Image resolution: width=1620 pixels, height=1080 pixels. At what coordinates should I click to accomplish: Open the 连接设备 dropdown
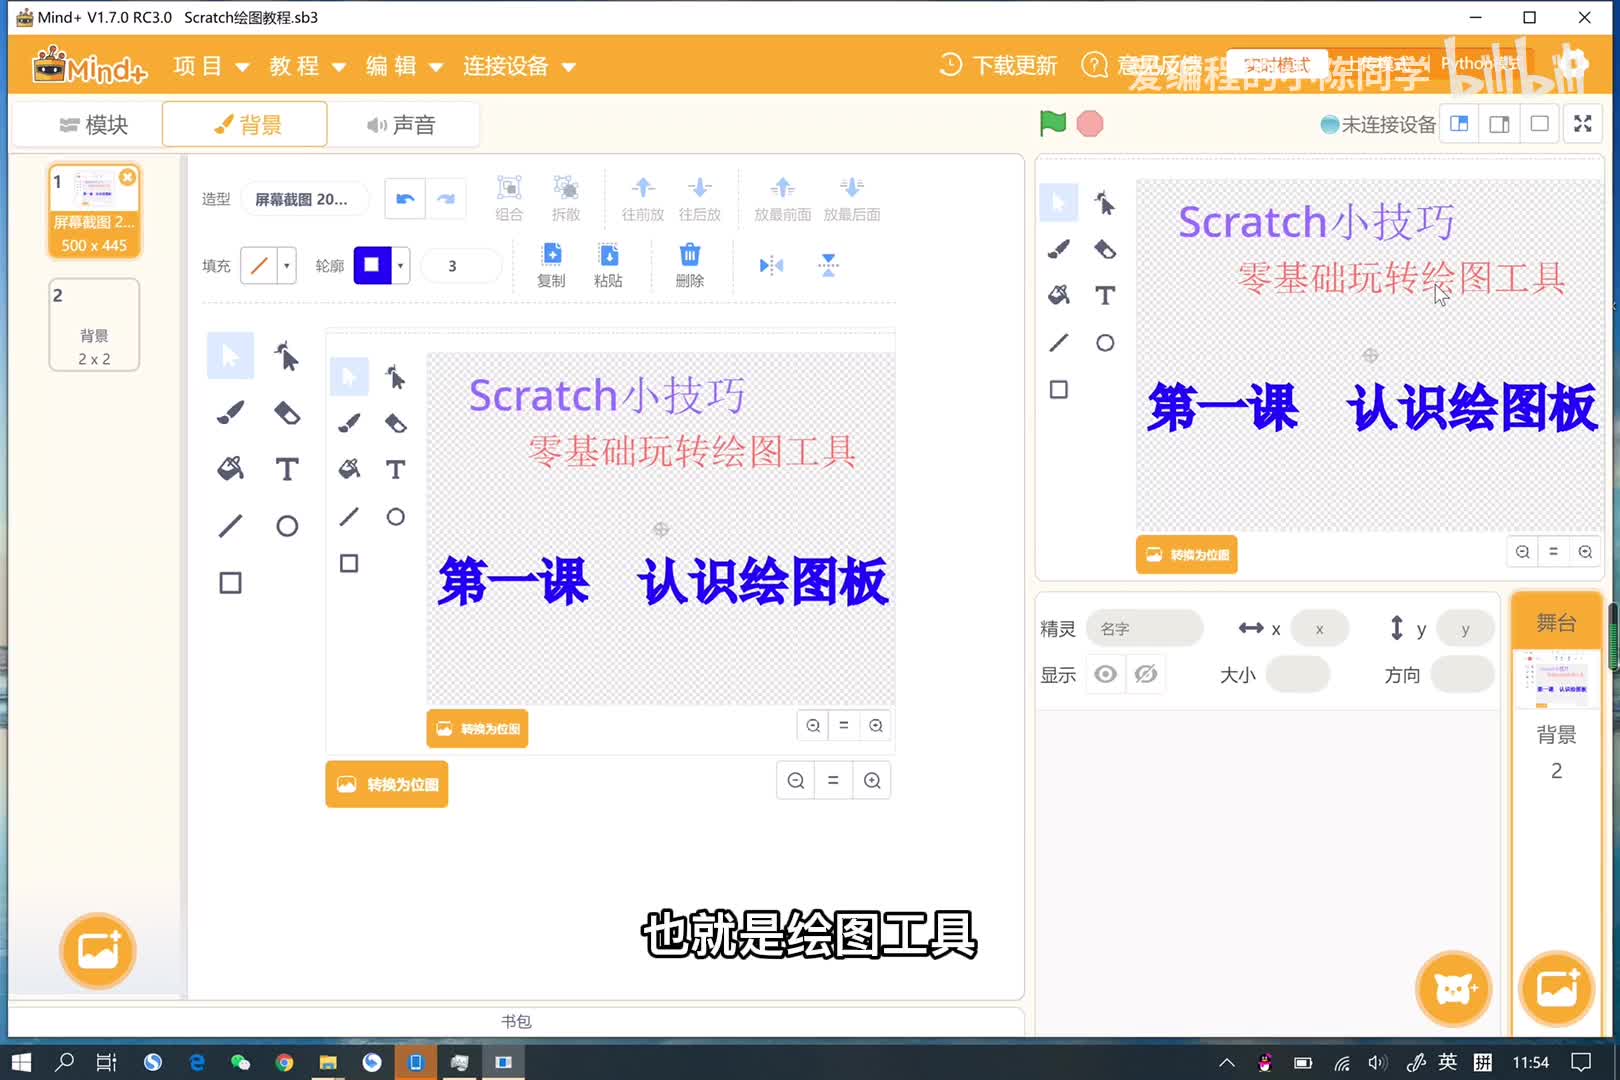519,66
